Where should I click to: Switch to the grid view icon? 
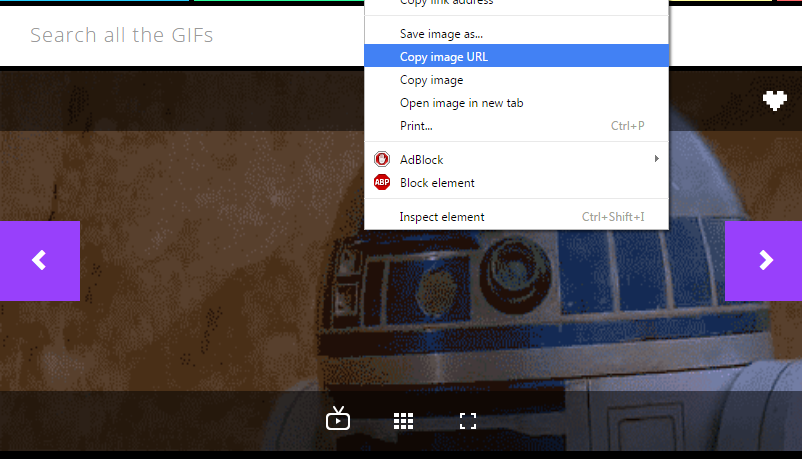[x=403, y=421]
